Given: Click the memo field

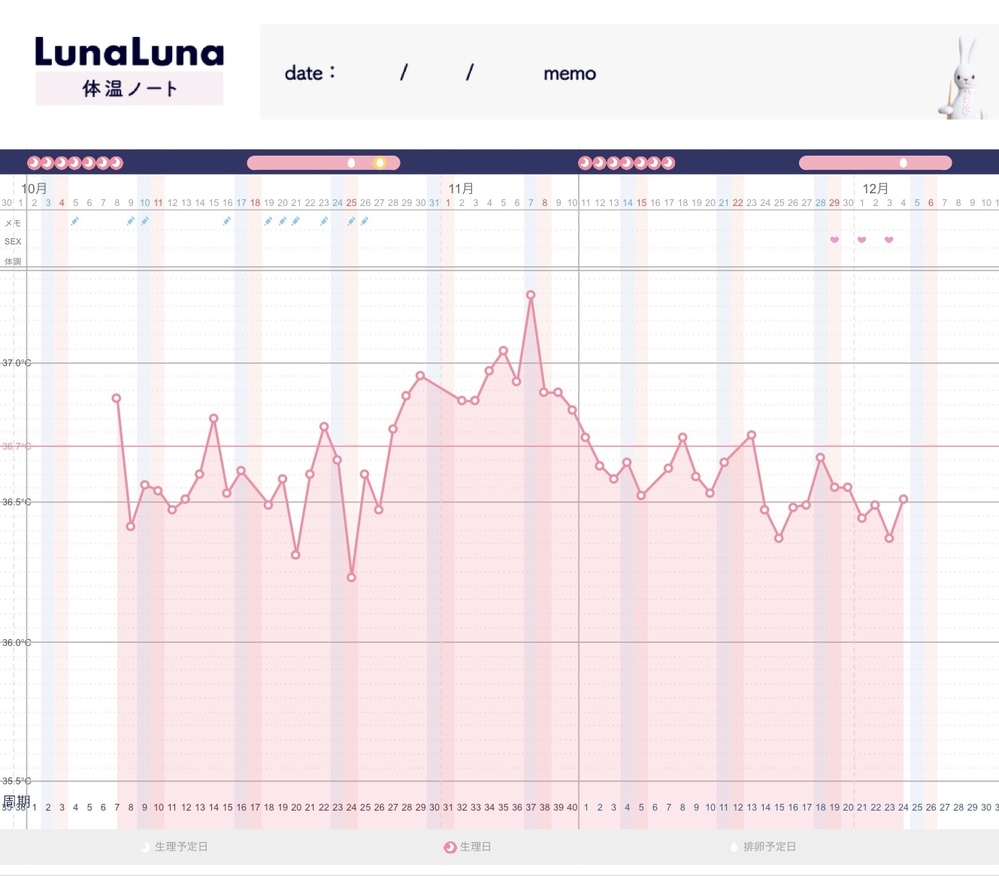Looking at the screenshot, I should [x=570, y=73].
